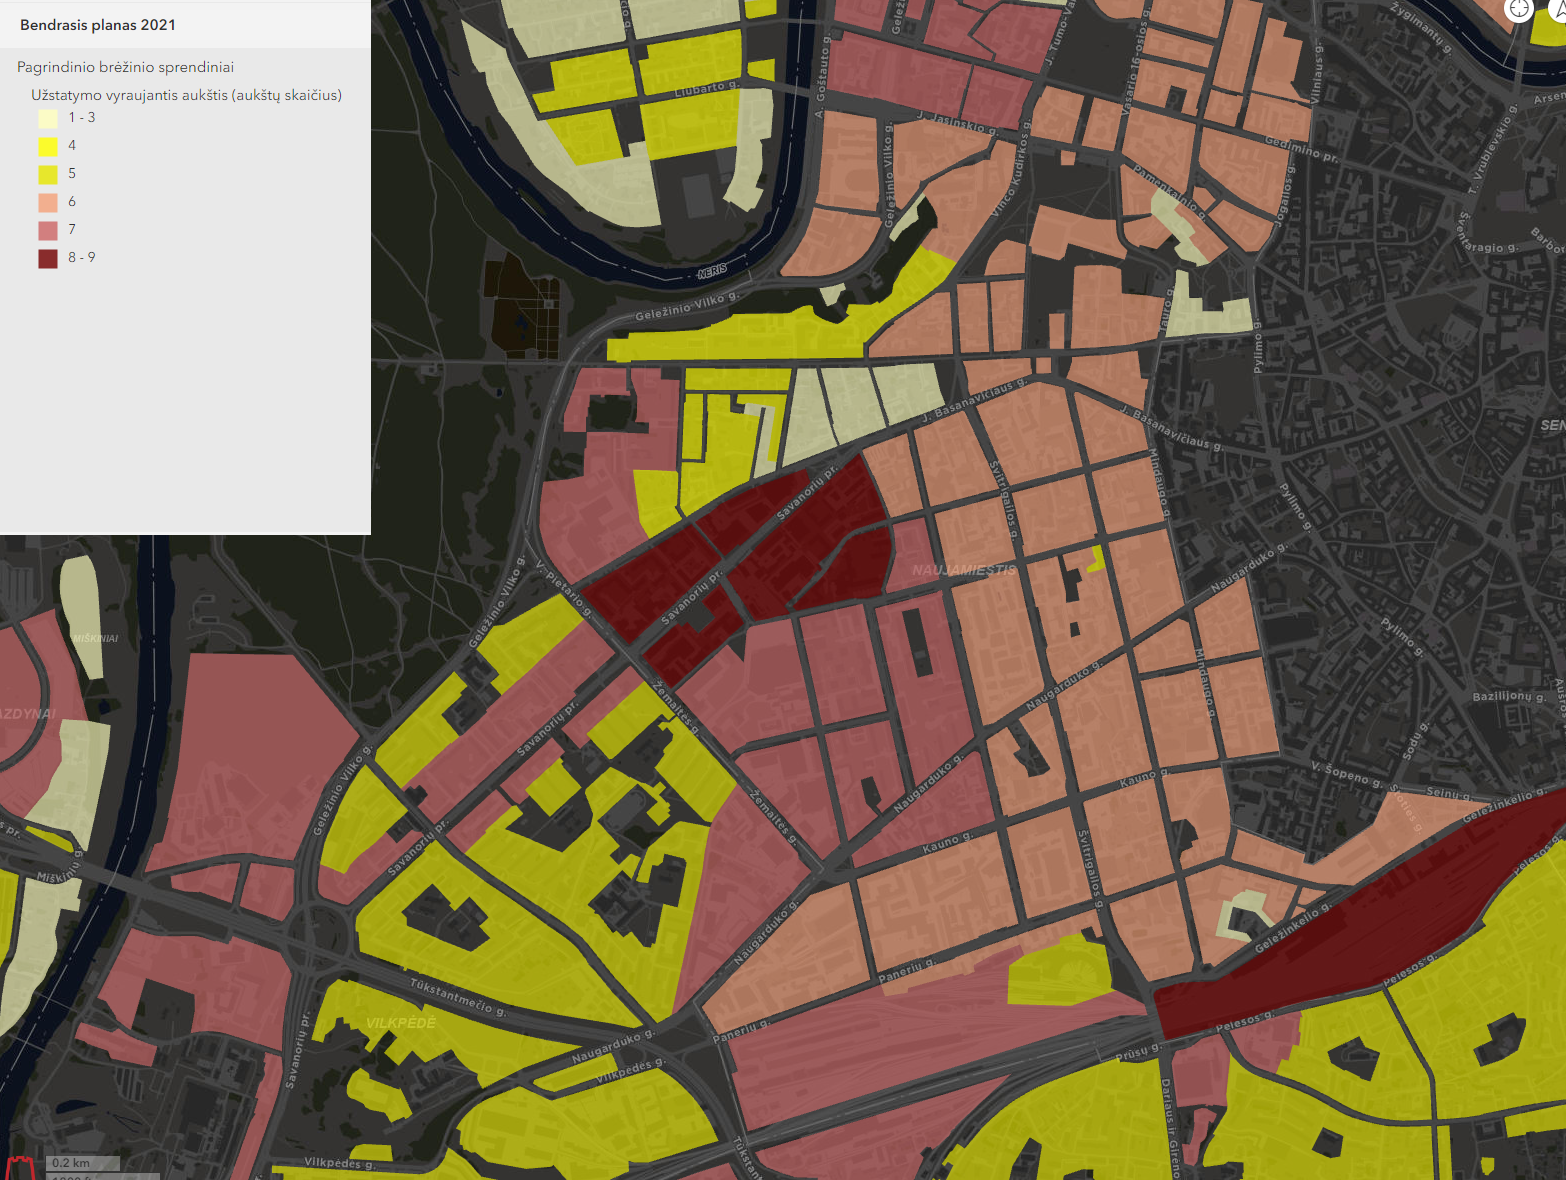Image resolution: width=1566 pixels, height=1180 pixels.
Task: Click the peach 6 storeys legend swatch
Action: click(48, 202)
